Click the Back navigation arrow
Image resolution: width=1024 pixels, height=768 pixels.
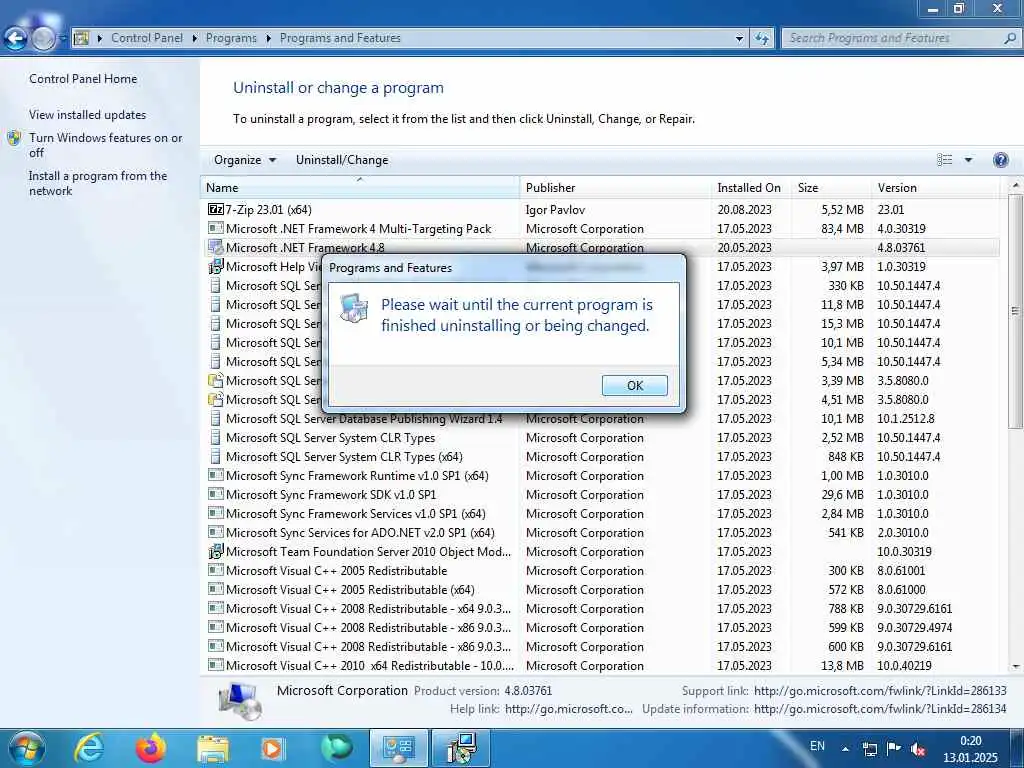click(16, 39)
